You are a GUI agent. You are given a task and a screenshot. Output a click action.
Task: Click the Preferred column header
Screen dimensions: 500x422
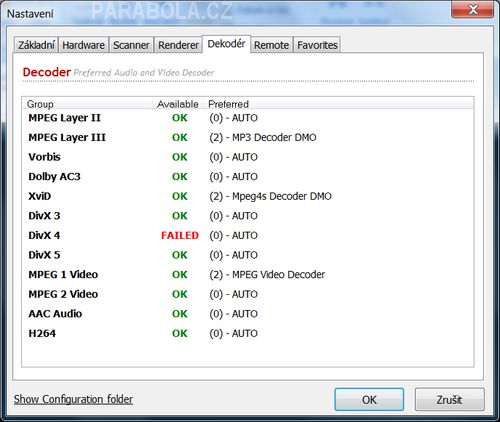[338, 104]
